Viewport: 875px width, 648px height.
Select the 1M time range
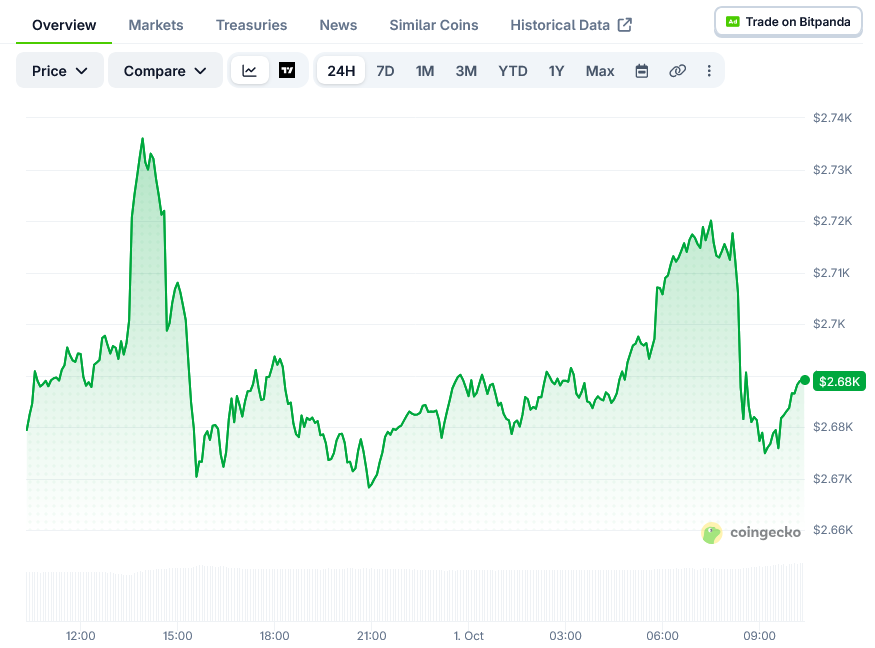pos(425,71)
